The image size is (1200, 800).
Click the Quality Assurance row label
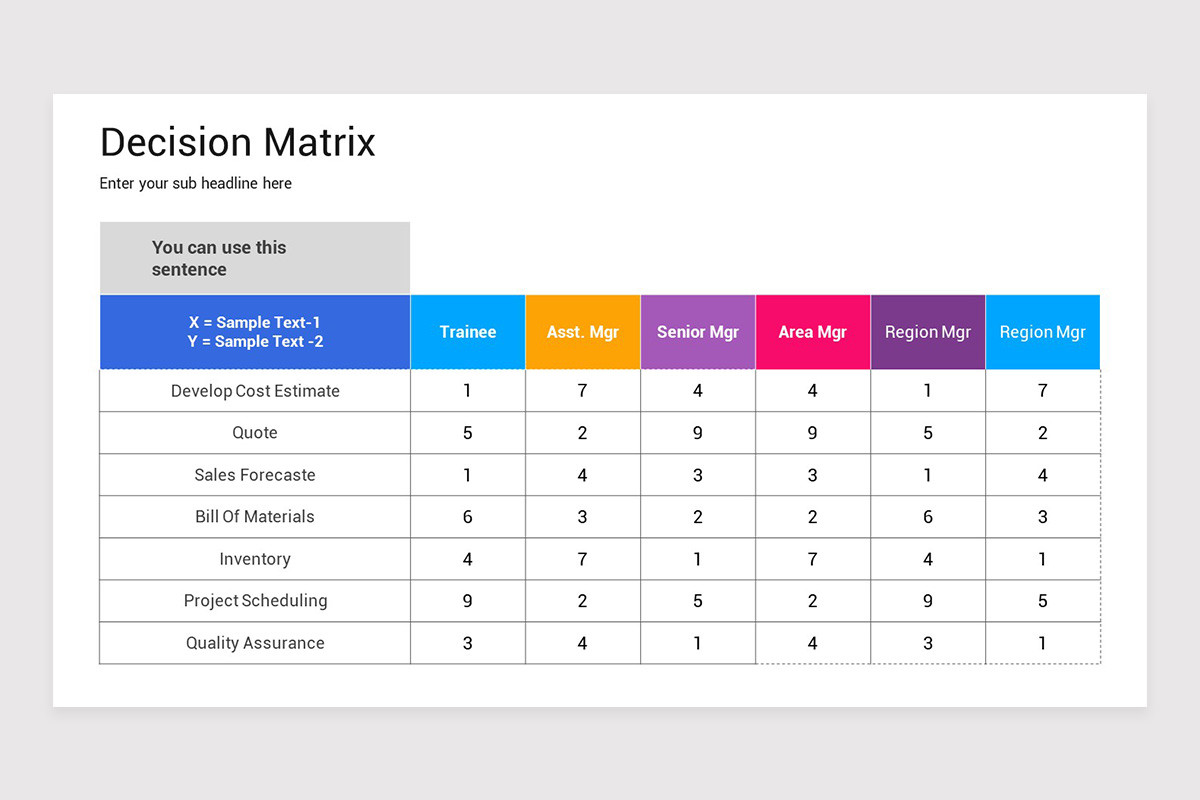[255, 643]
